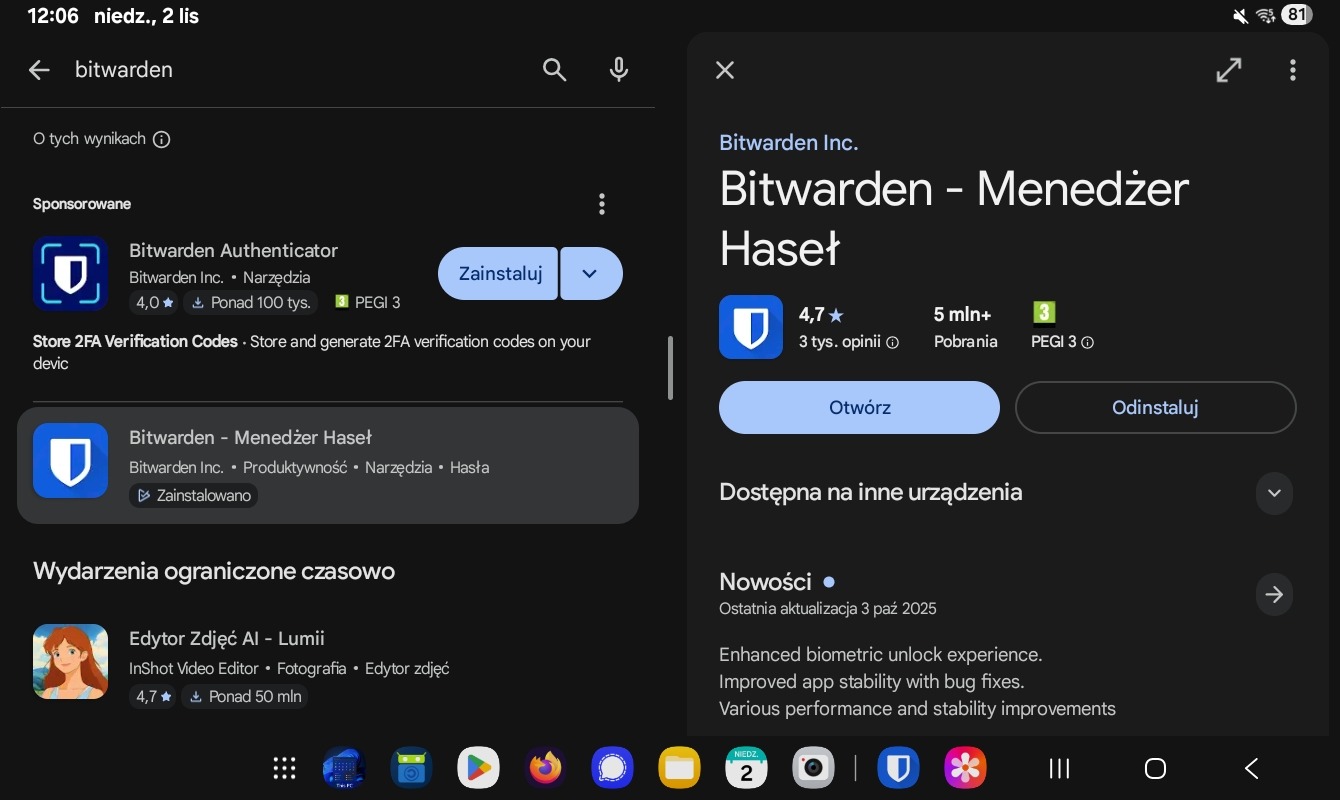Tap the search magnifier icon
The height and width of the screenshot is (800, 1340).
pyautogui.click(x=554, y=69)
